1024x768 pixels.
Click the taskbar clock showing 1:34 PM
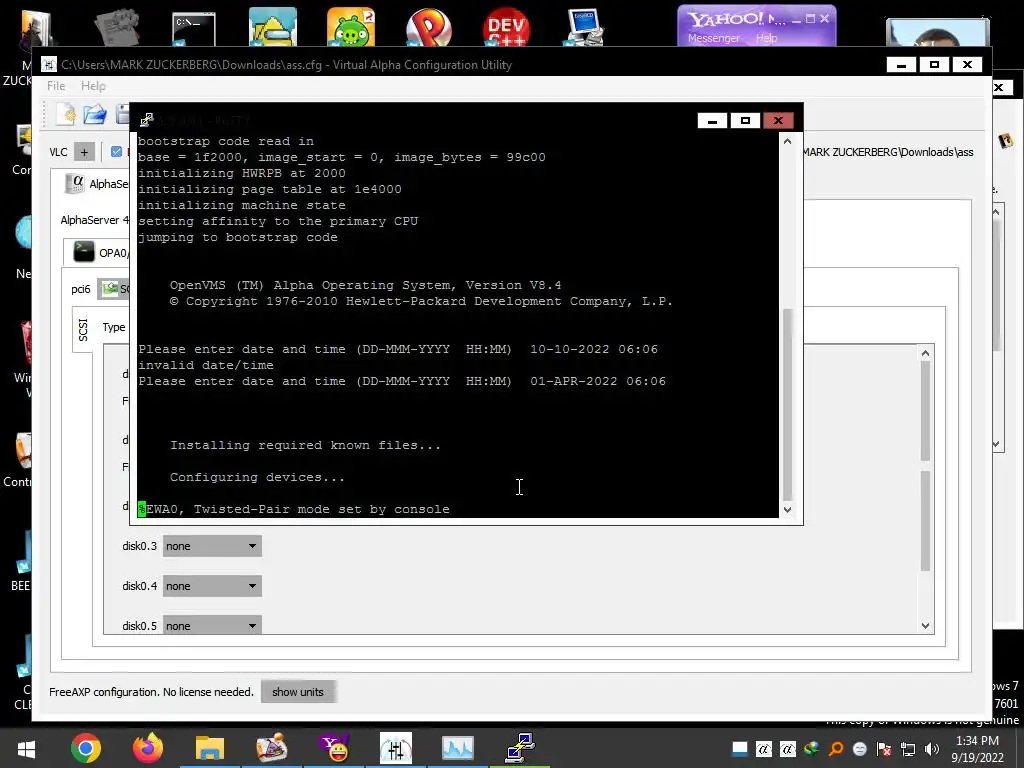[978, 741]
